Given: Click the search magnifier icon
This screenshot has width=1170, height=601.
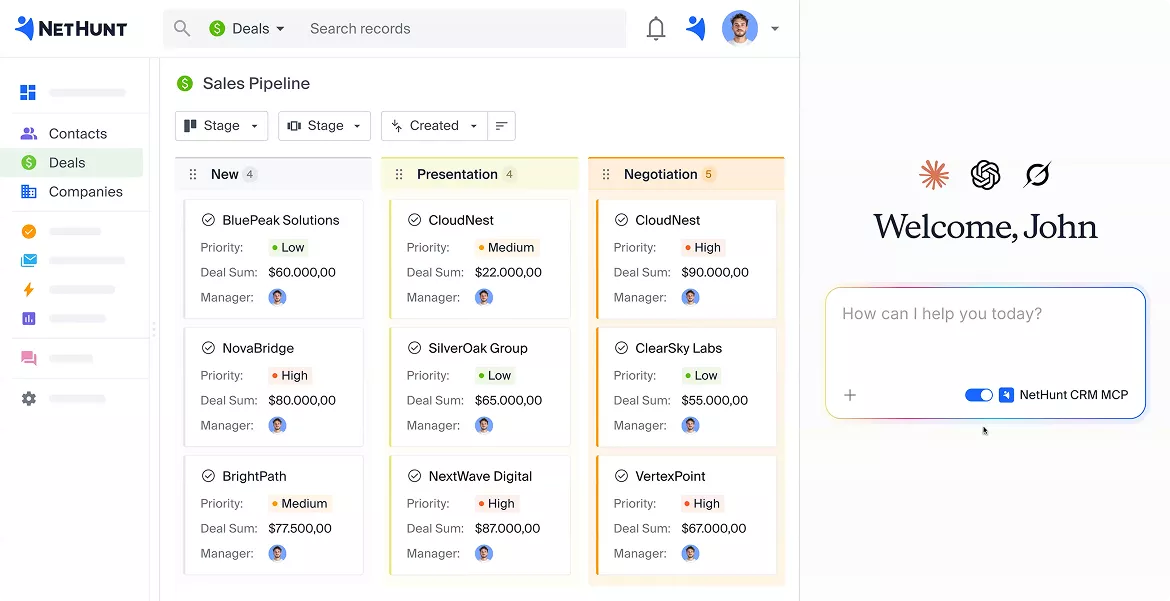Looking at the screenshot, I should 182,28.
